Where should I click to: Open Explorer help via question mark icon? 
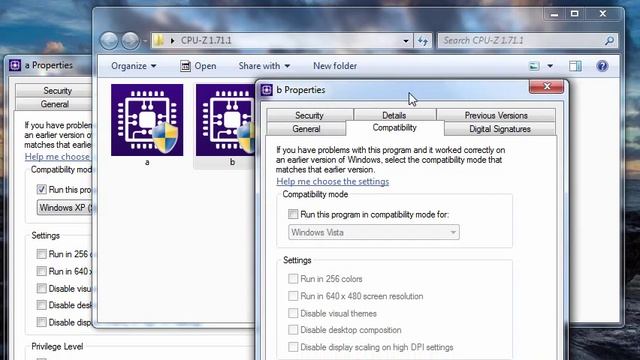tap(602, 66)
